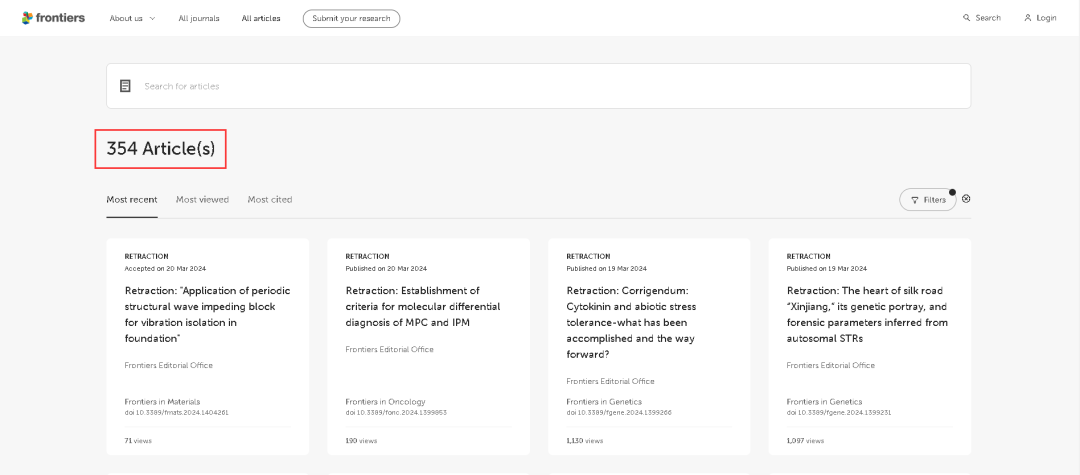Click Accepted on 20 Mar 2024 date
Screen dimensions: 1080x475
click(165, 268)
